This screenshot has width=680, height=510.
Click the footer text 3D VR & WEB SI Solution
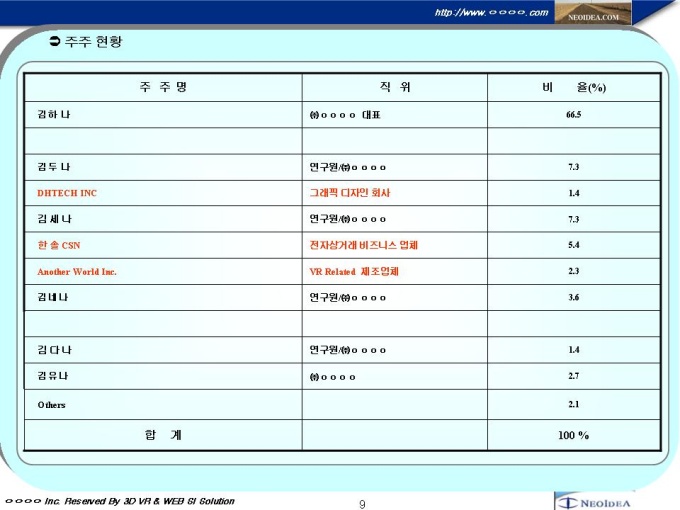coord(179,501)
